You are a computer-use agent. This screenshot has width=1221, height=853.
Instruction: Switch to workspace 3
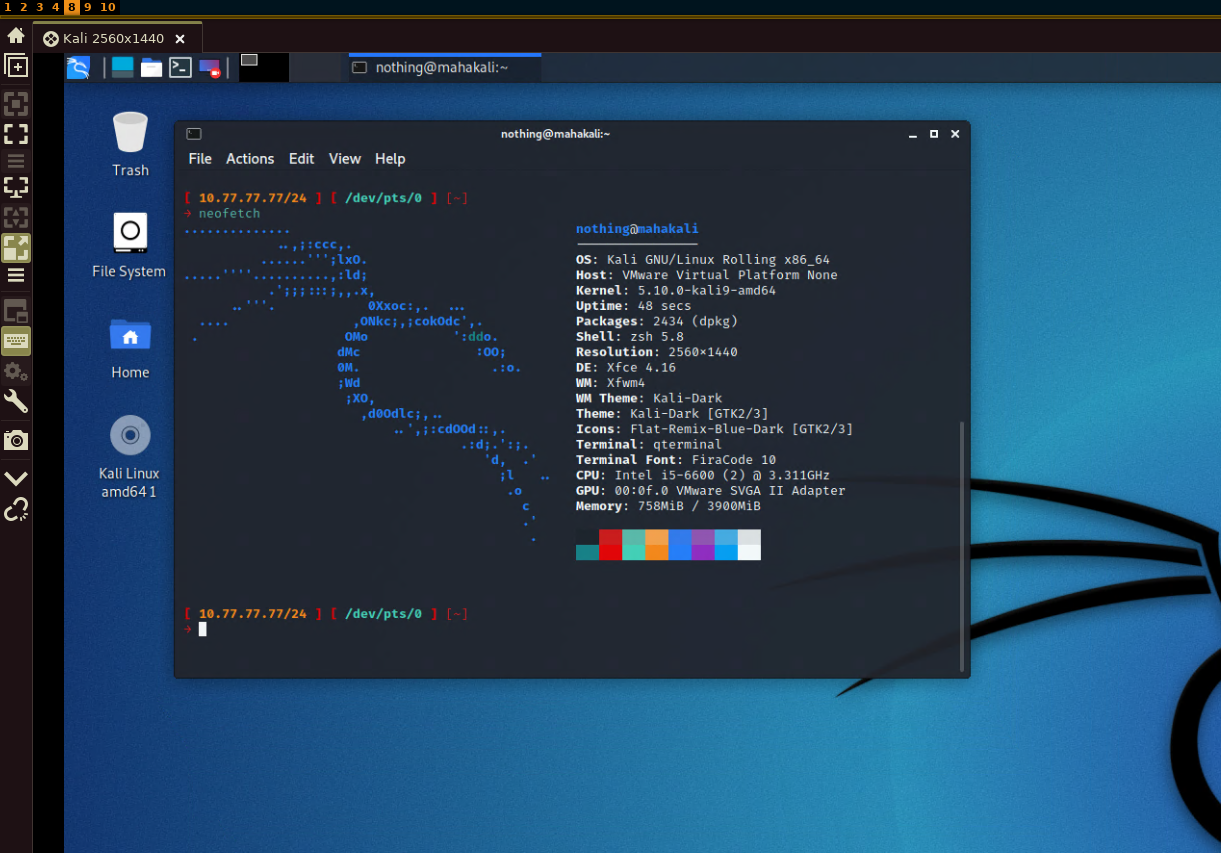[x=40, y=7]
